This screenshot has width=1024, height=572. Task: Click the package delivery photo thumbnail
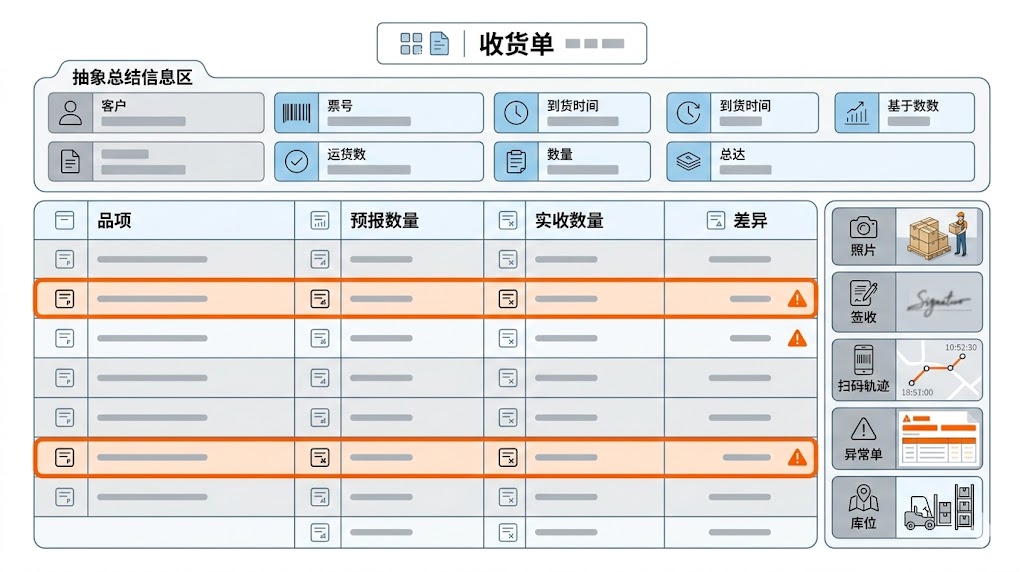click(x=938, y=236)
